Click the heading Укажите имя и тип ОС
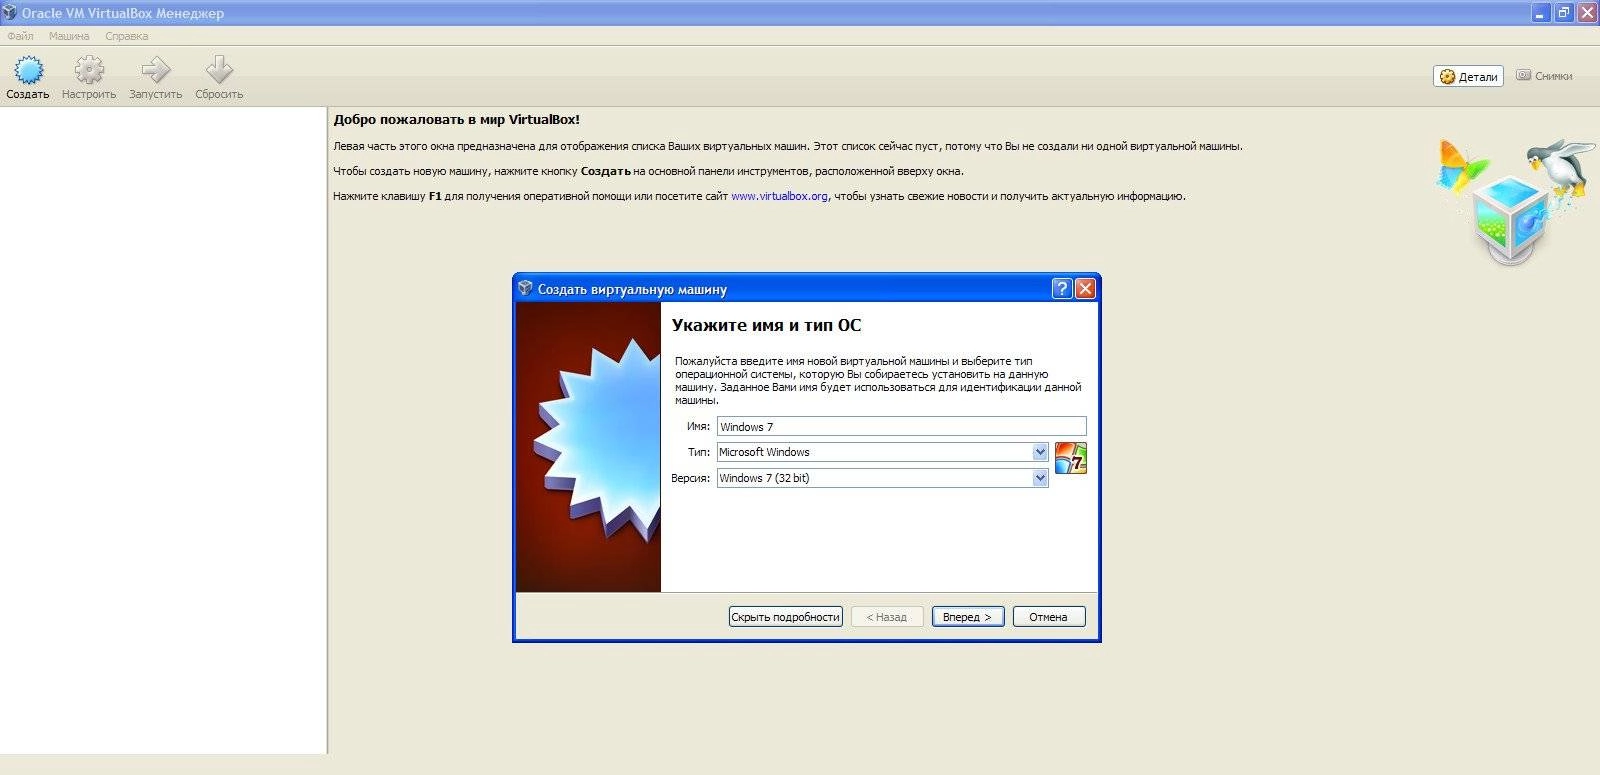 click(766, 325)
